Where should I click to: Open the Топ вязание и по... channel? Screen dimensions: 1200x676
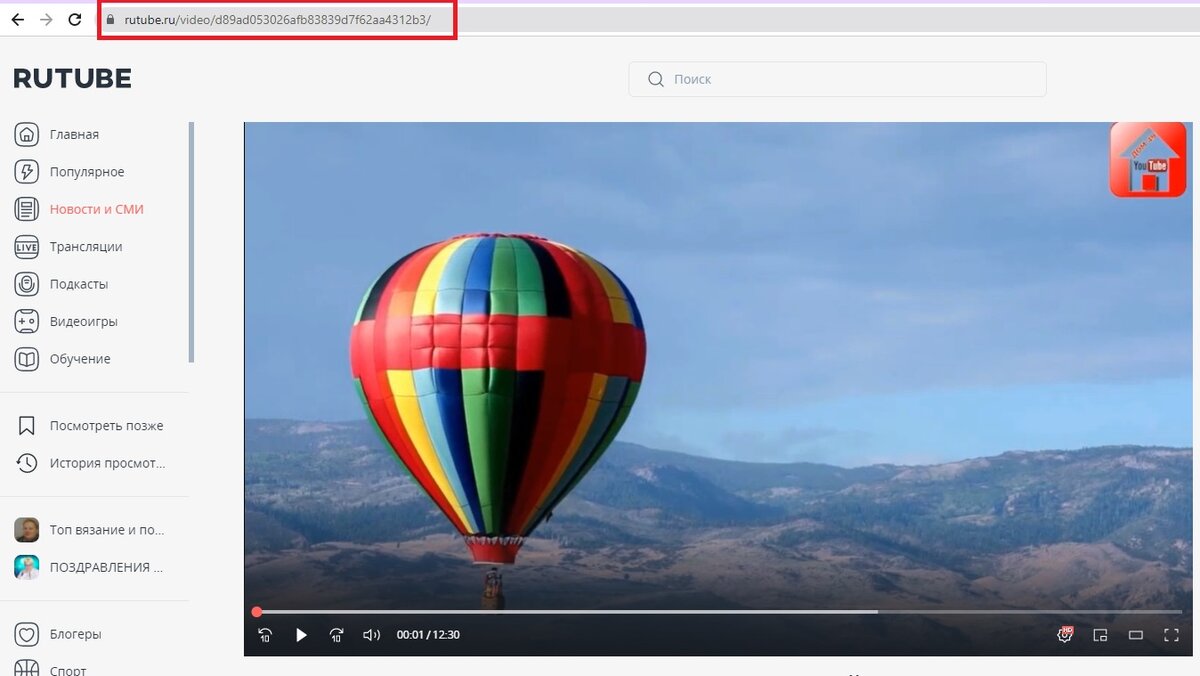(x=107, y=530)
